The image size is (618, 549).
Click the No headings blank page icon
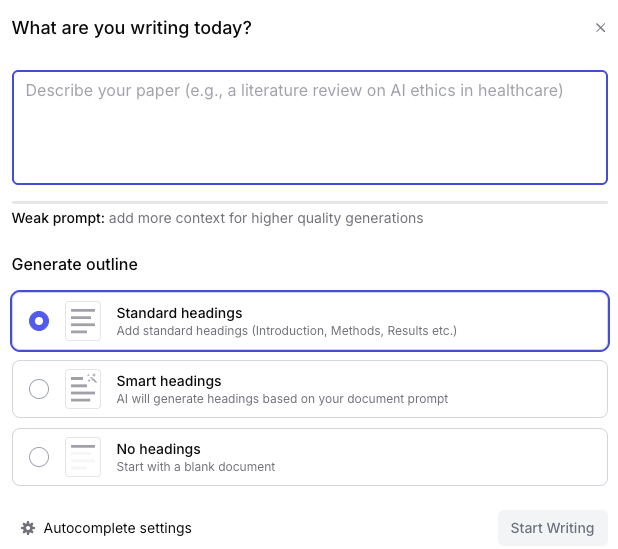(x=83, y=457)
